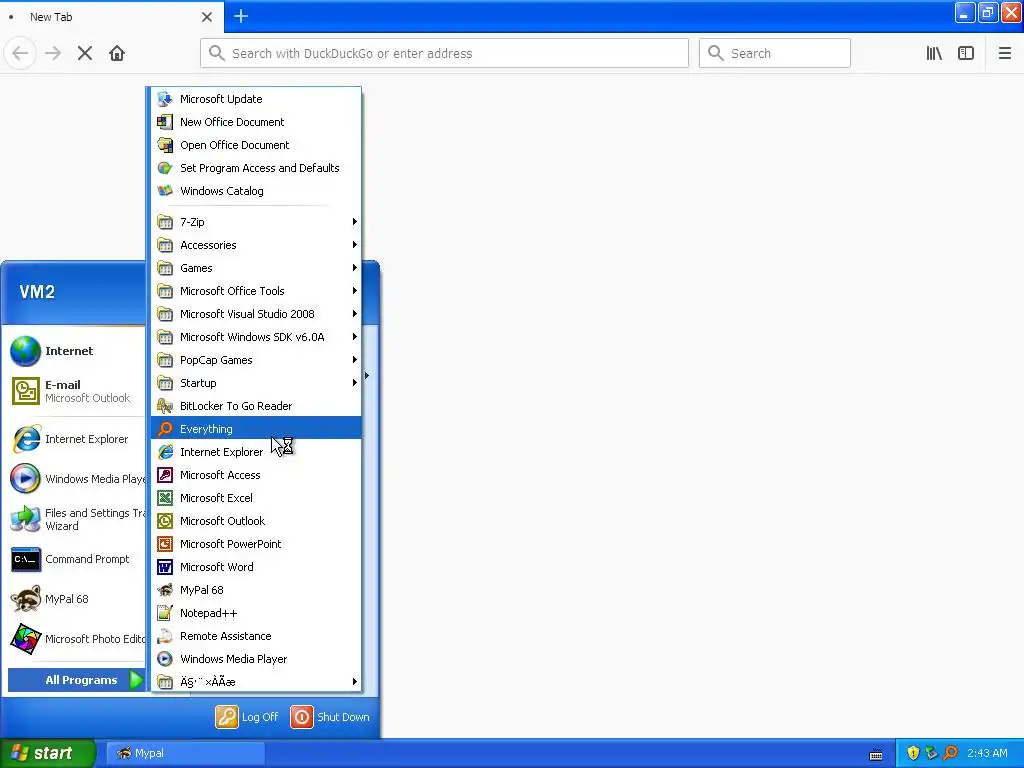
Task: Expand the 7-Zip submenu arrow
Action: [355, 222]
